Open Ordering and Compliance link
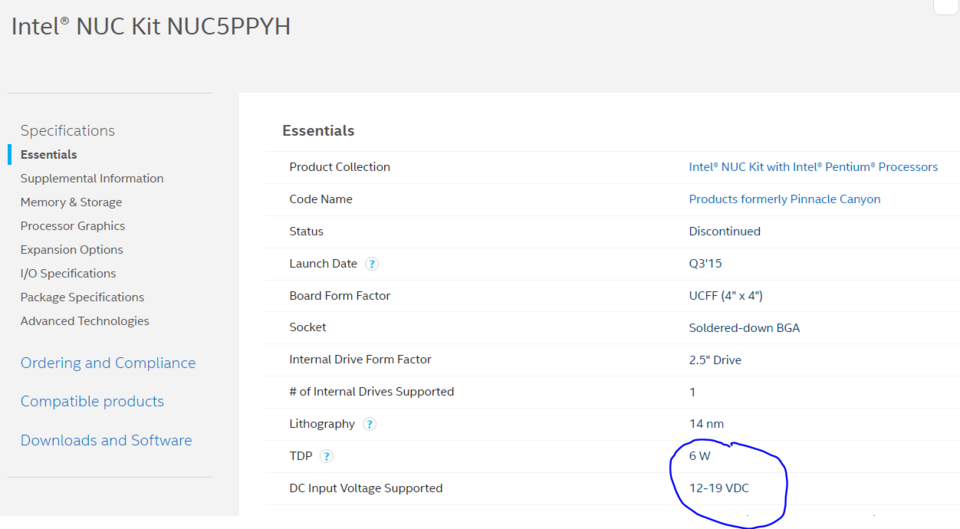Image resolution: width=960 pixels, height=529 pixels. (x=108, y=363)
